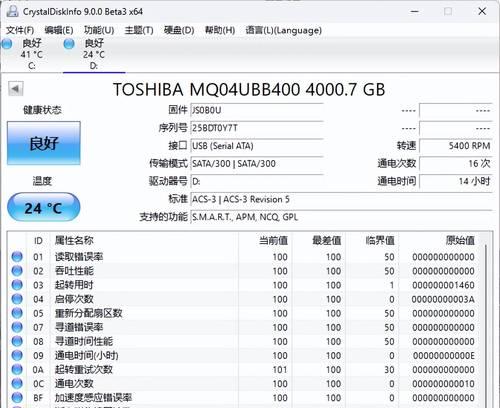Click the status dot for attribute BF
The image size is (500, 408).
click(17, 398)
